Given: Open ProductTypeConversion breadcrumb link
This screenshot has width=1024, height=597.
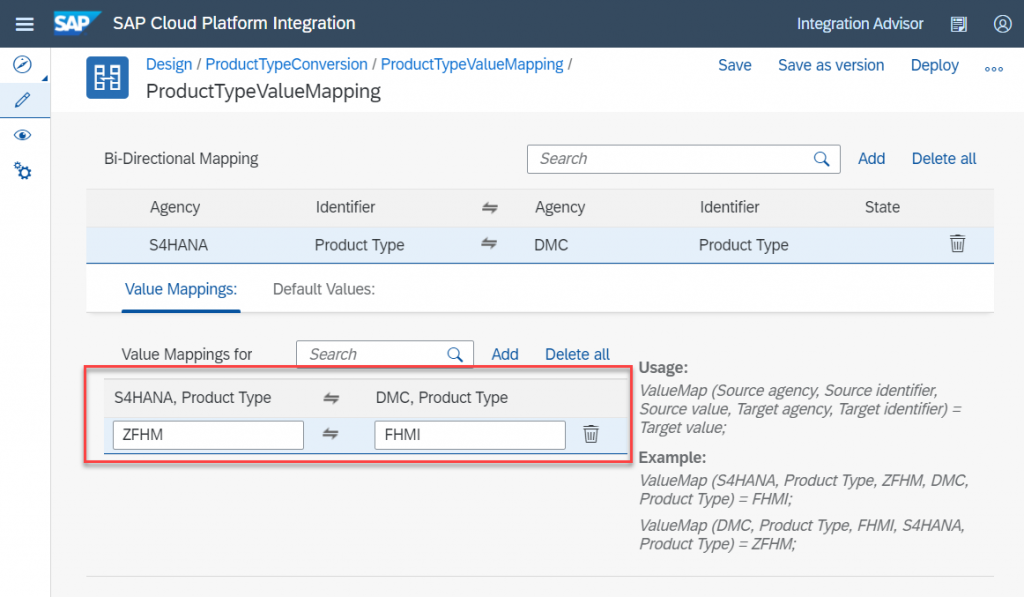Looking at the screenshot, I should (x=286, y=65).
